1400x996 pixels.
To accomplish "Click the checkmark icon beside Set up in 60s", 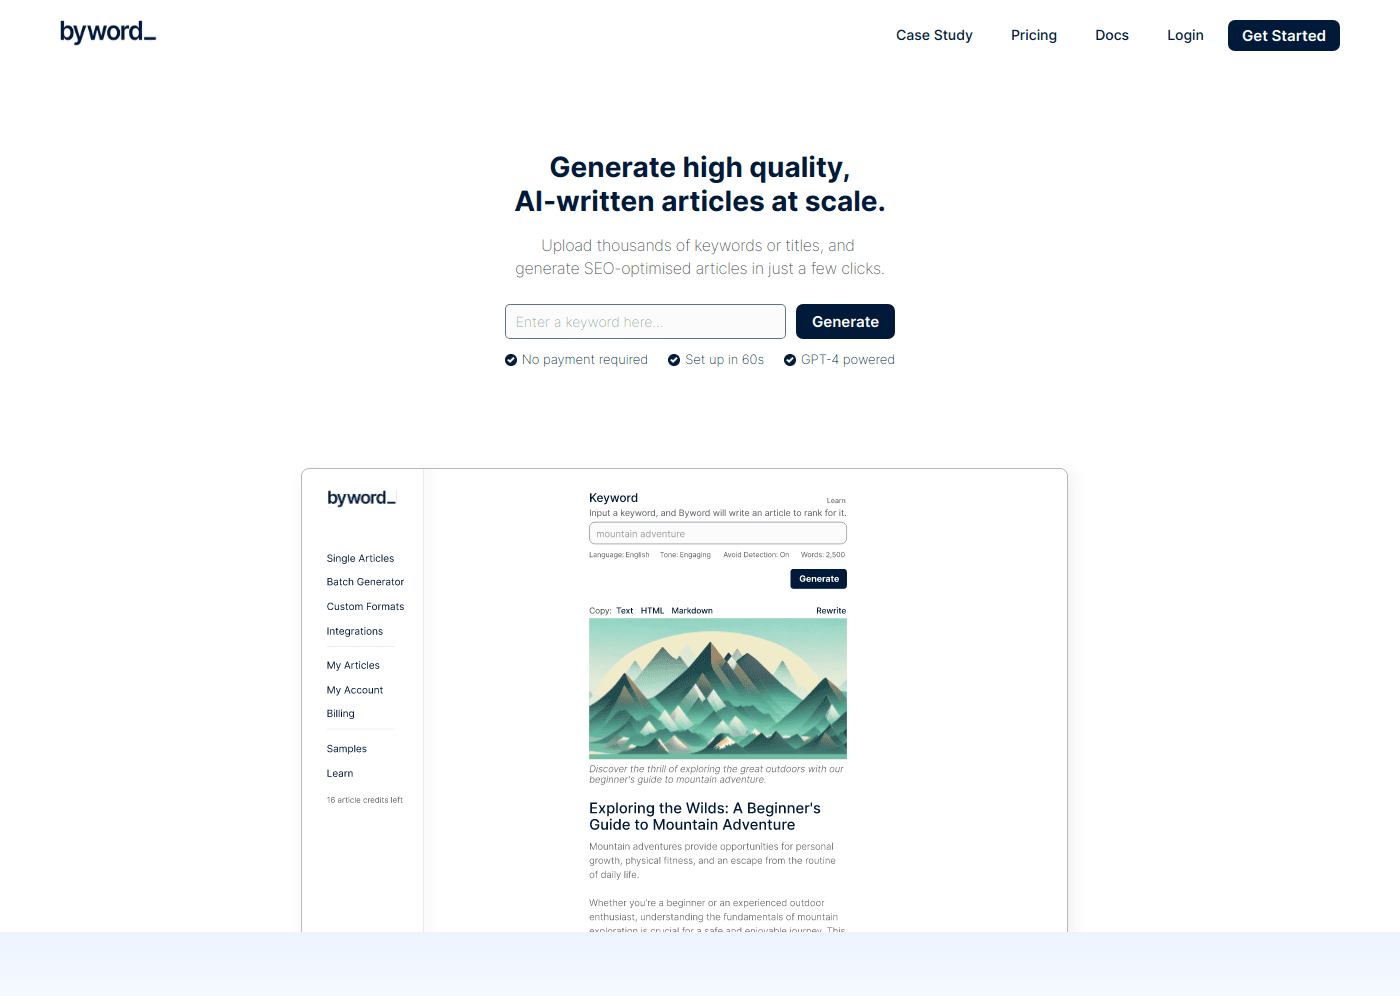I will pos(674,360).
